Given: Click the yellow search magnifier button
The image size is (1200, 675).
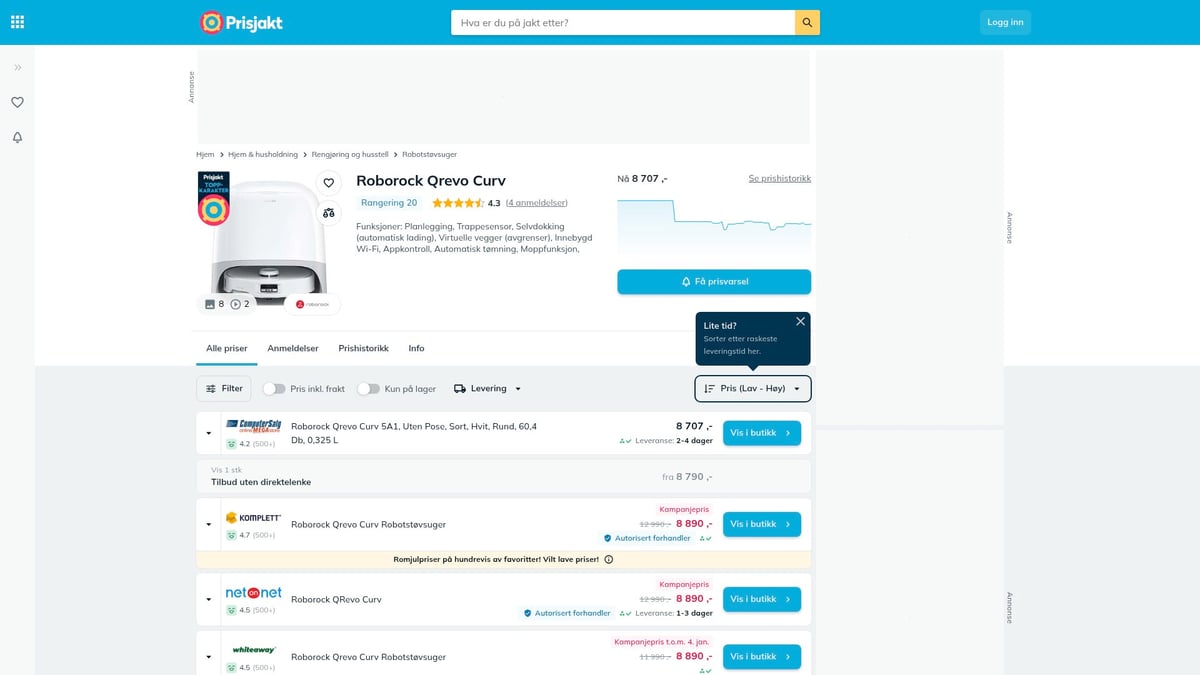Looking at the screenshot, I should [x=807, y=22].
